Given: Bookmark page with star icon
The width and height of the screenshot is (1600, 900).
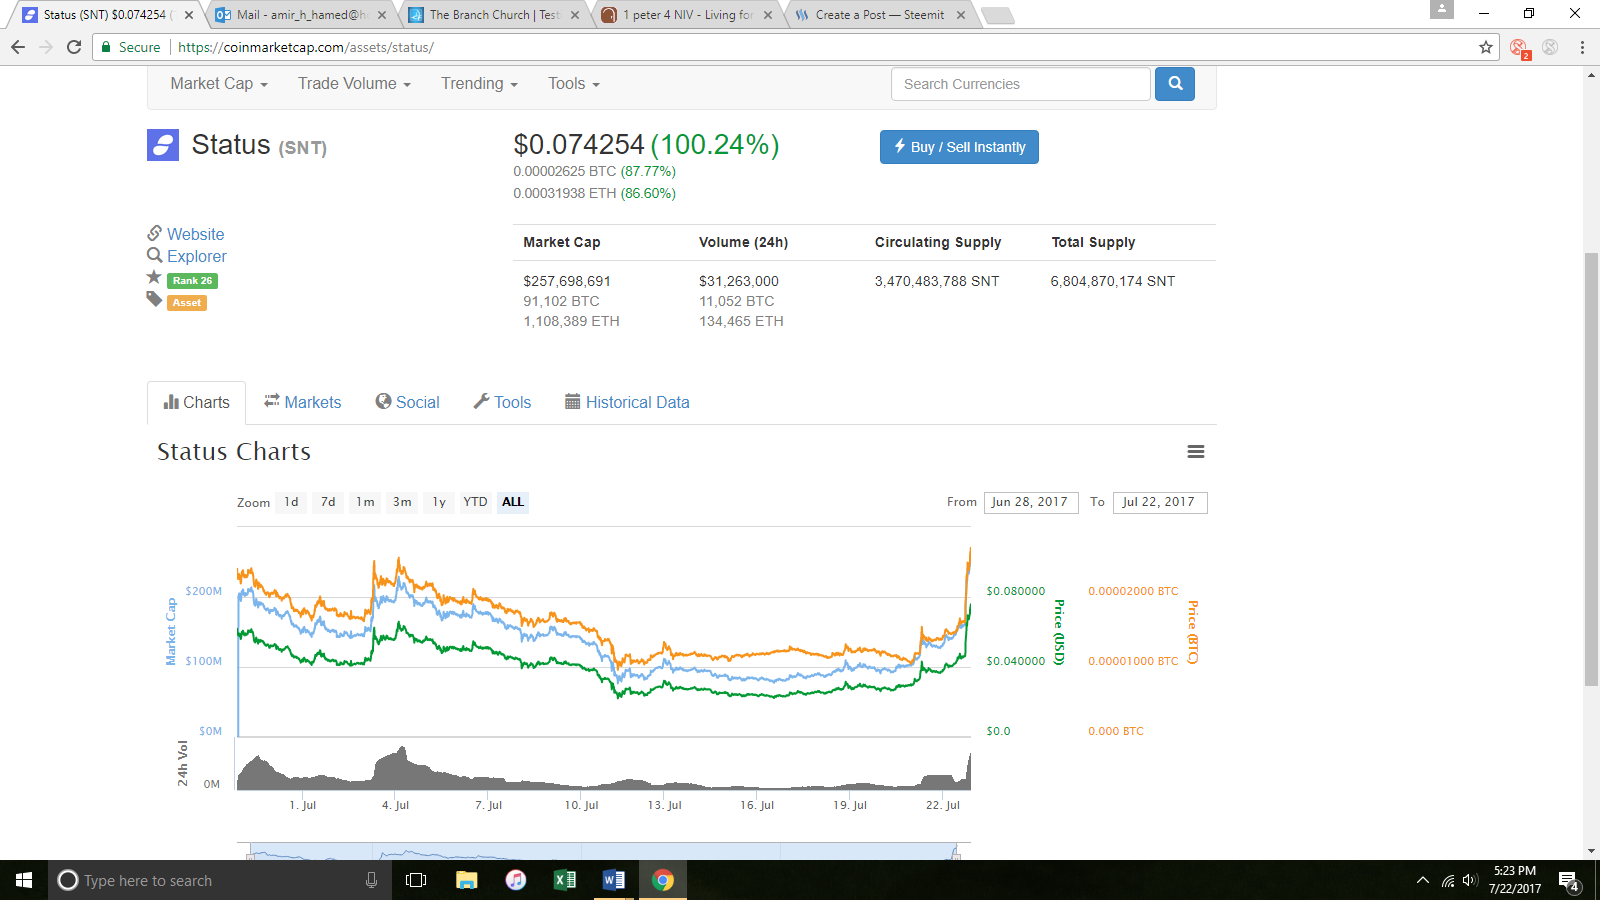Looking at the screenshot, I should (1486, 47).
